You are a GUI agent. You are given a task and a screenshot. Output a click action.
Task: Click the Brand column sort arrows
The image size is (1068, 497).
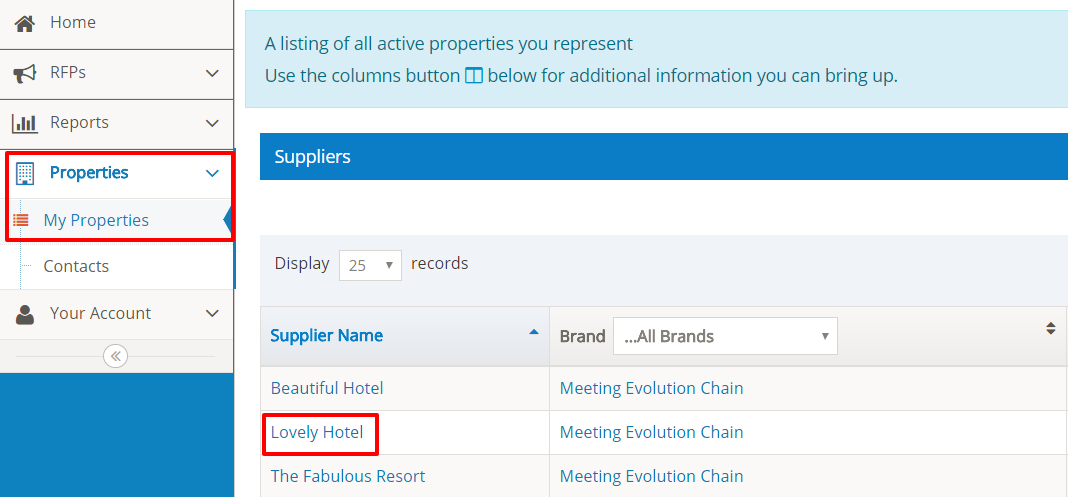(x=1050, y=328)
